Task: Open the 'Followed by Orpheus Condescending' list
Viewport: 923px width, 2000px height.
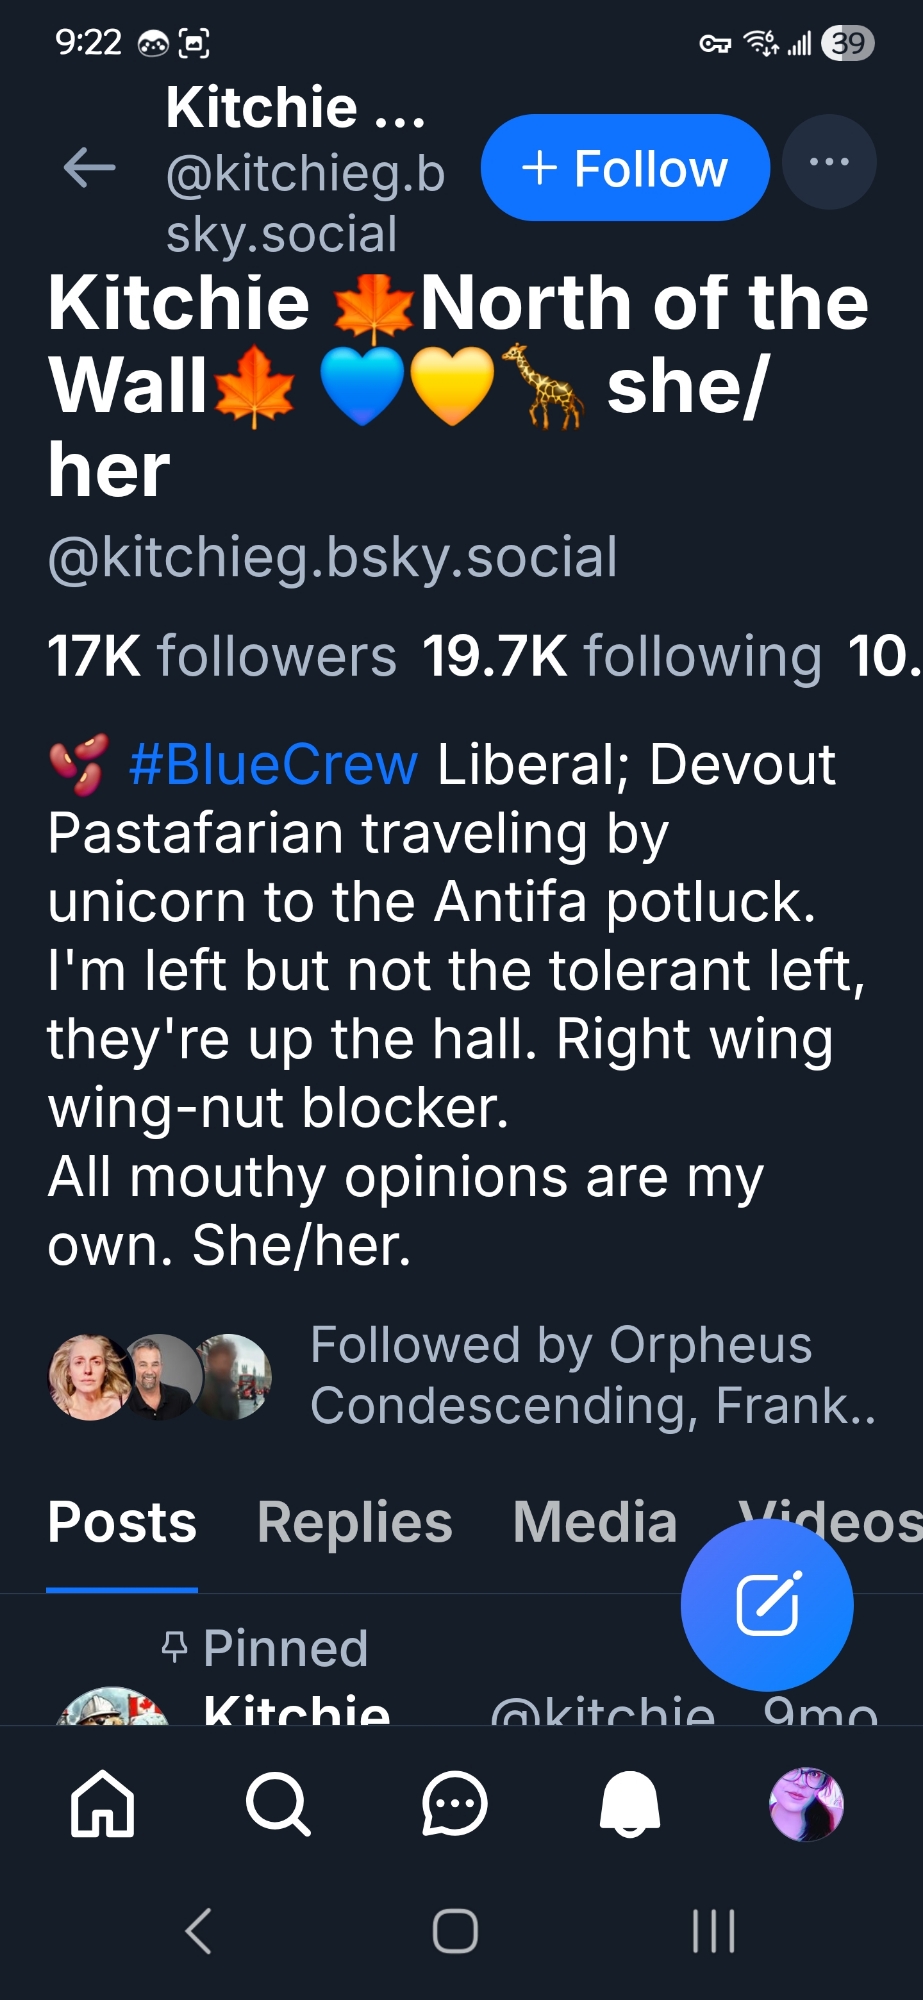Action: pyautogui.click(x=560, y=1375)
